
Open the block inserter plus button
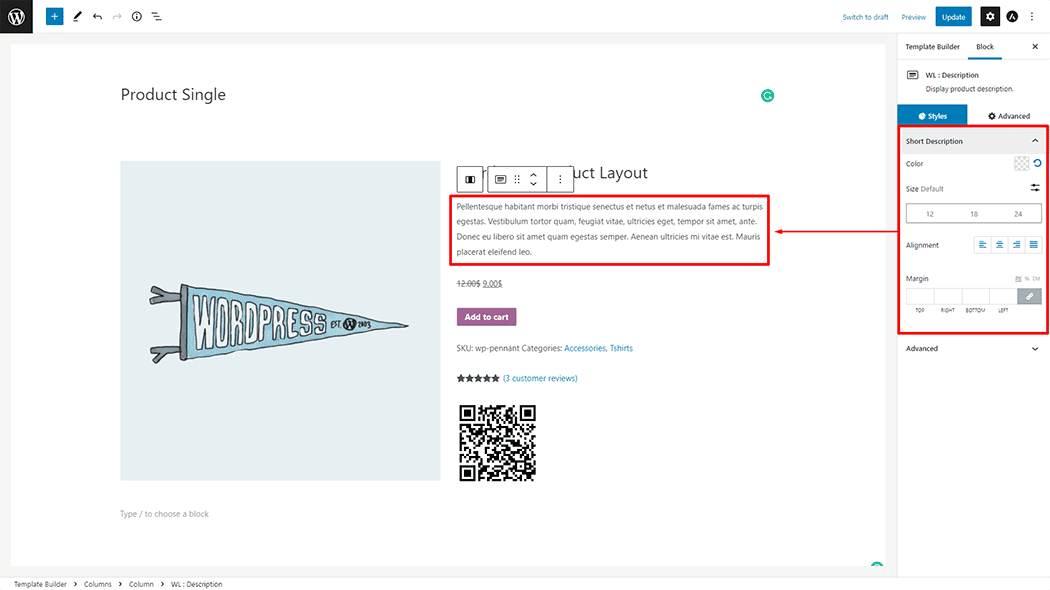coord(54,17)
